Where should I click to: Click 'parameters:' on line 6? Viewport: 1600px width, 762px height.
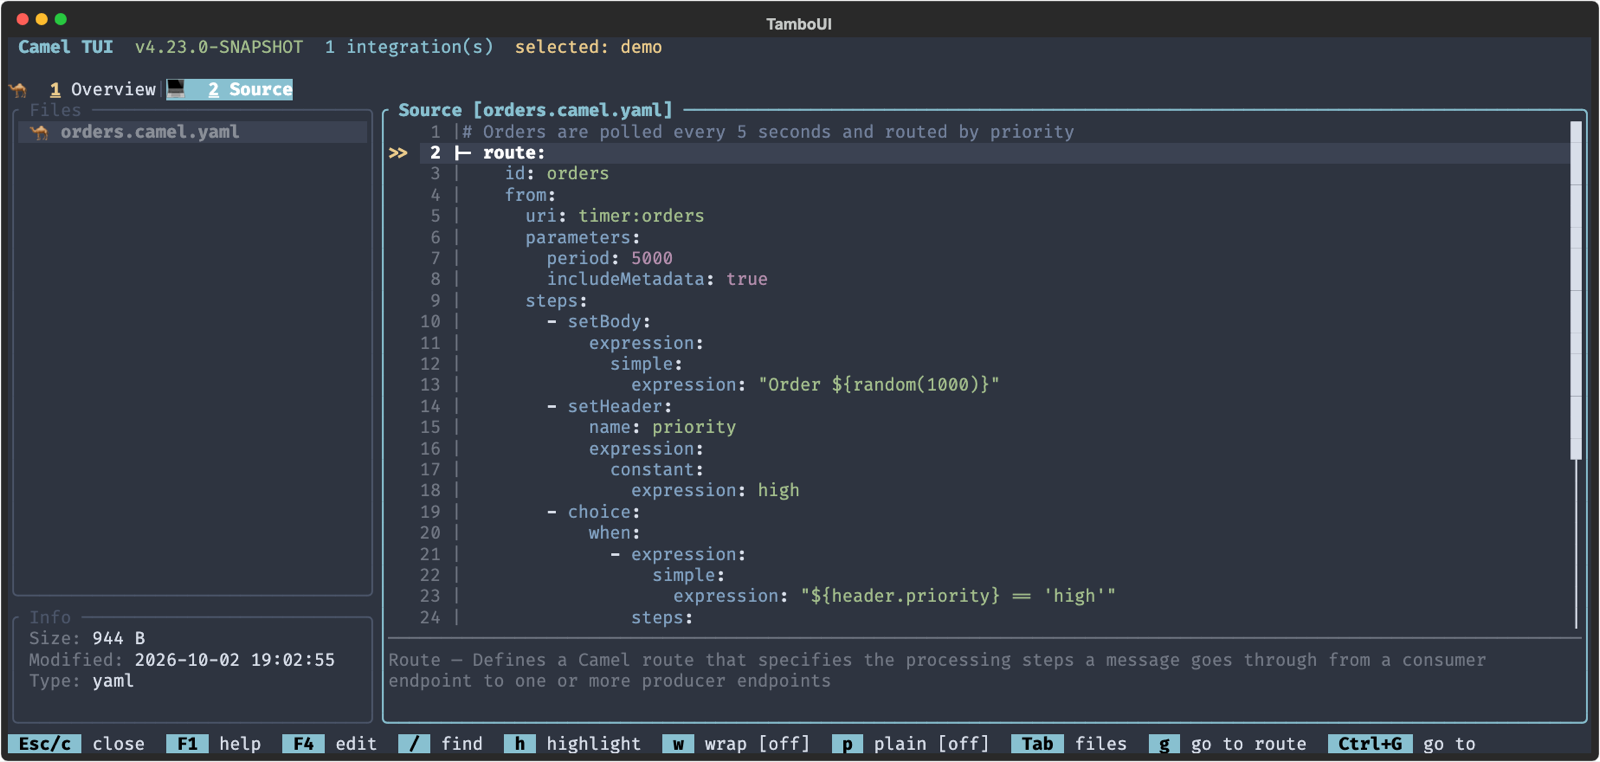click(583, 238)
